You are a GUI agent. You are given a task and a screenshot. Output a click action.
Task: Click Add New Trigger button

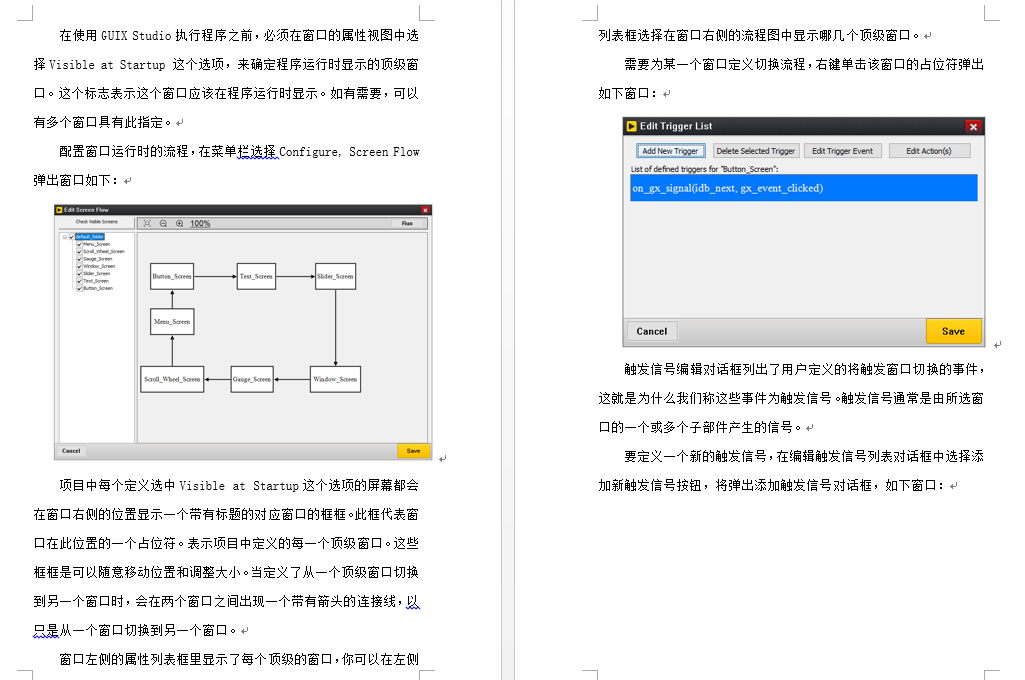click(x=671, y=151)
